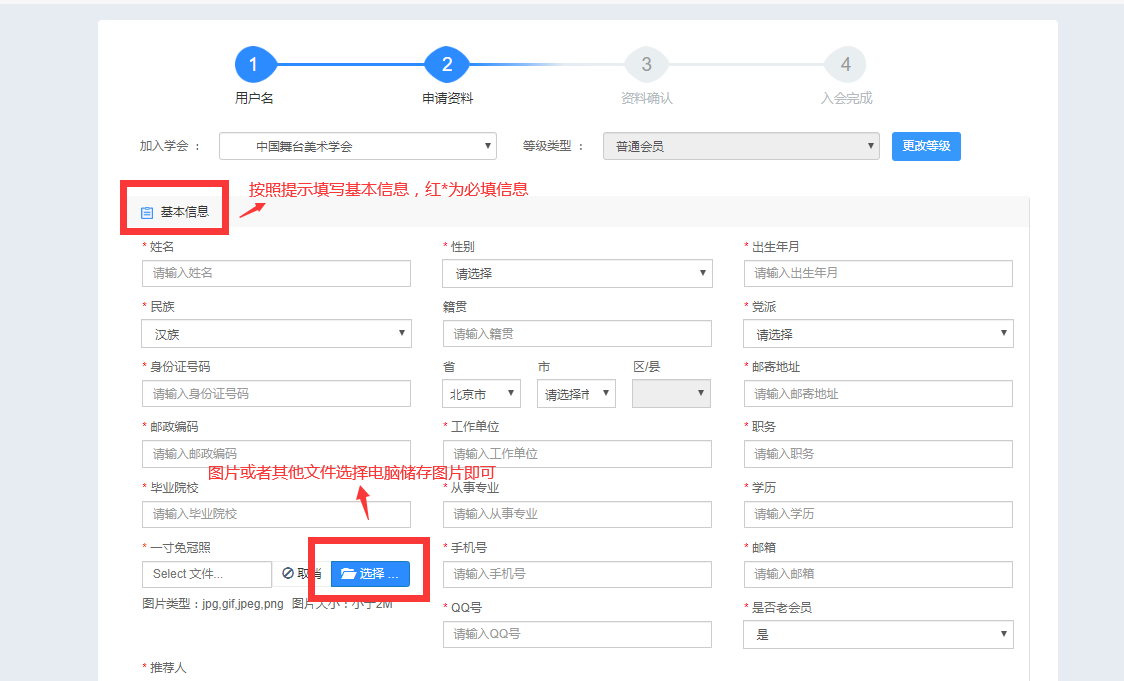Screen dimensions: 1124x681
Task: Open the 省 dropdown showing 北京市
Action: point(481,394)
